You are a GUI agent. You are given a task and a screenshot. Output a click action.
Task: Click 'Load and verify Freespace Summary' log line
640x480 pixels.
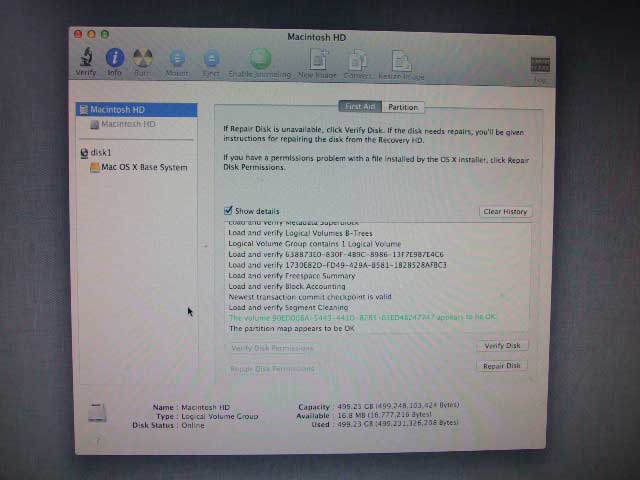coord(291,276)
